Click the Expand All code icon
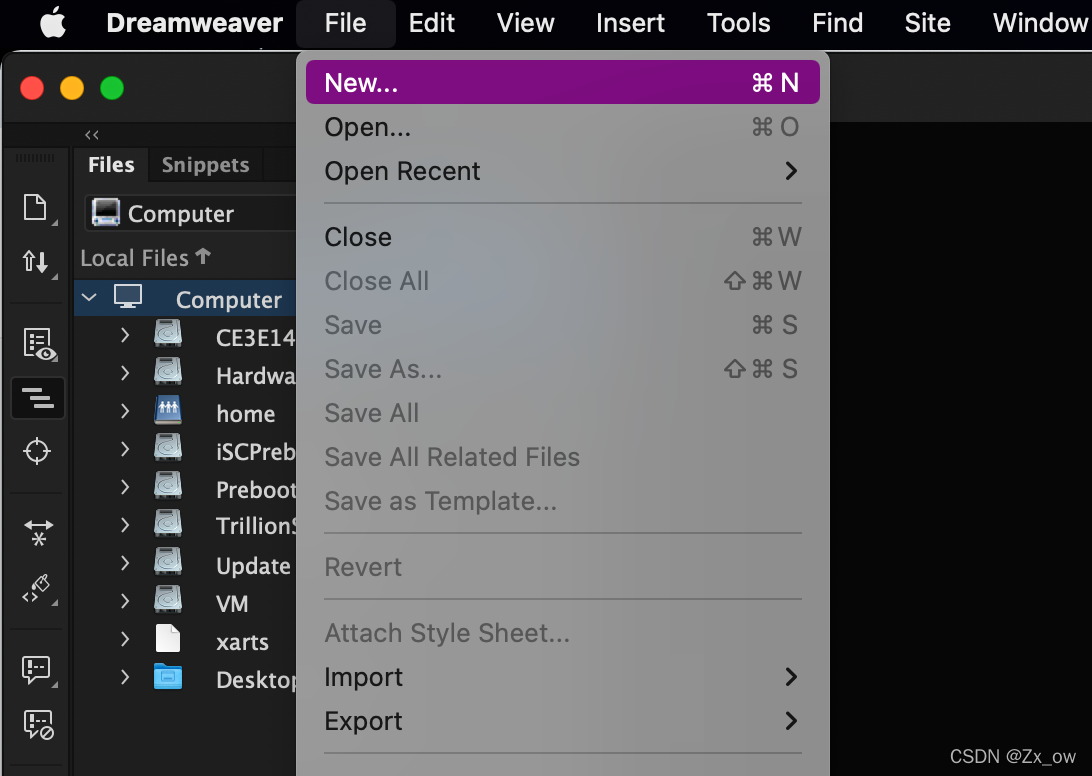The width and height of the screenshot is (1092, 776). click(38, 532)
